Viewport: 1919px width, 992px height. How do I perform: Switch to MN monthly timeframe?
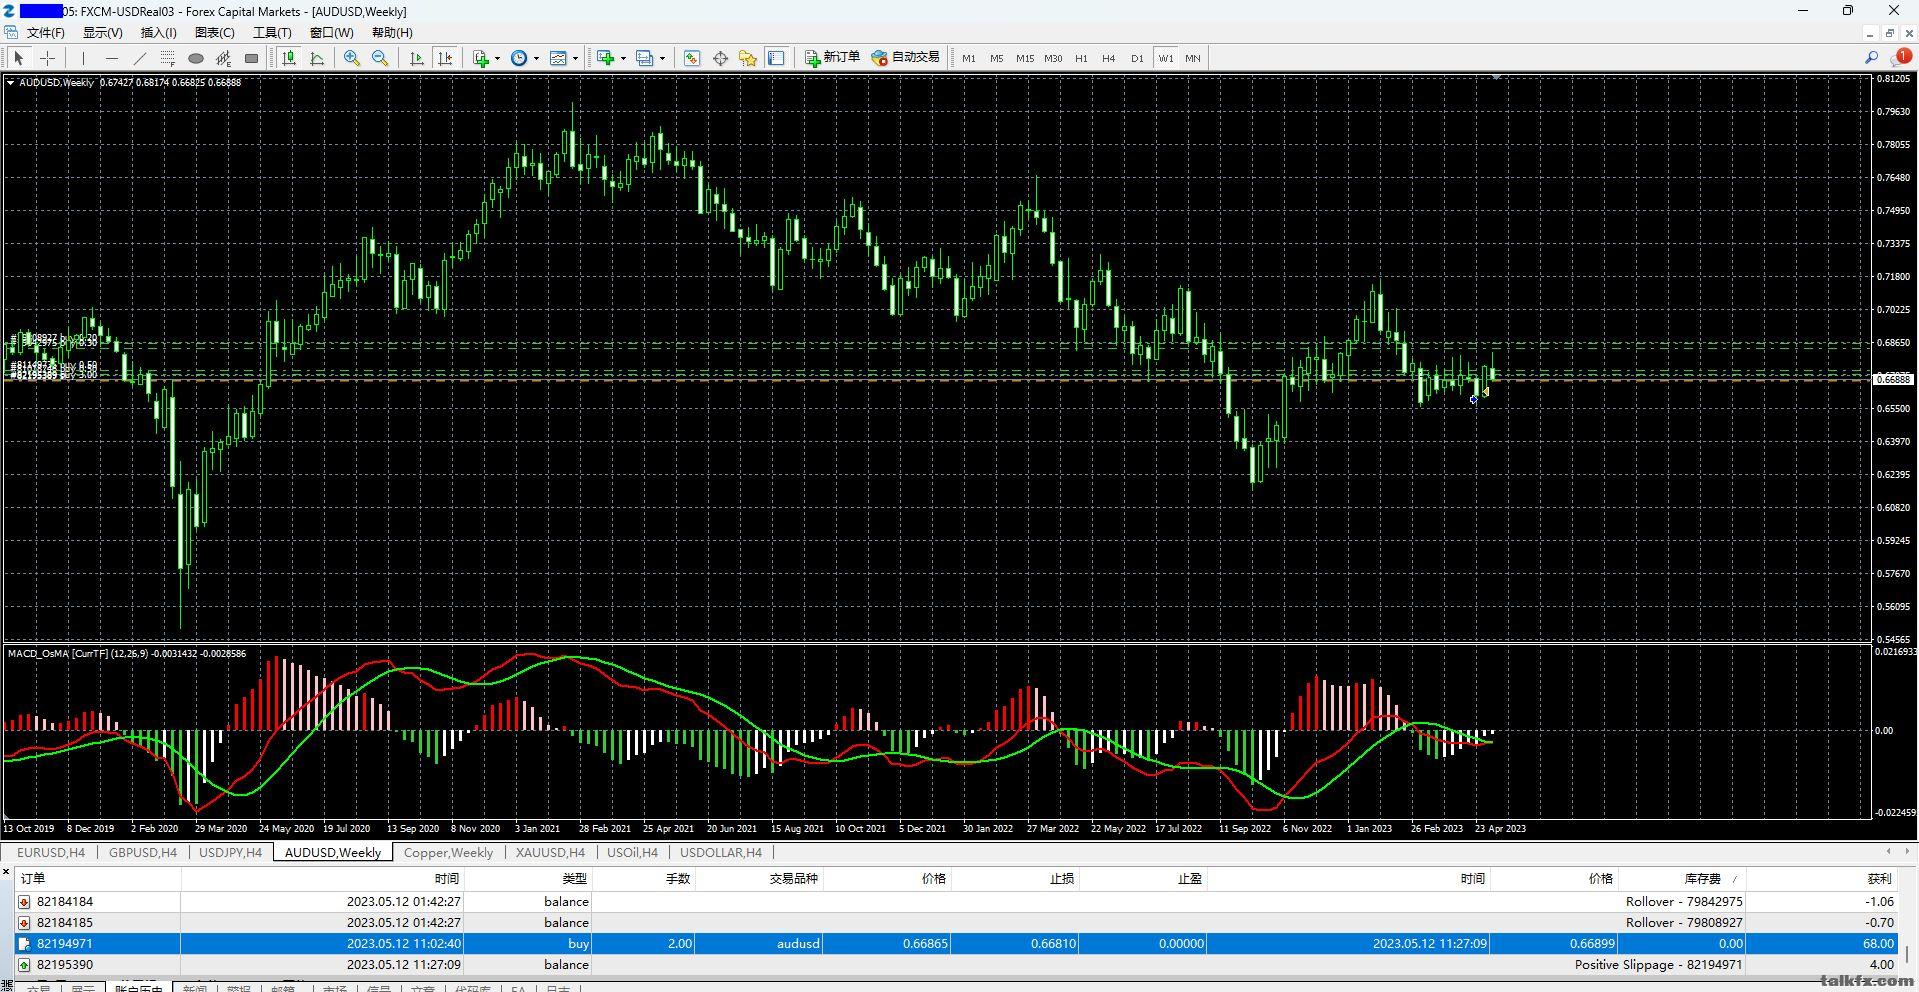(1193, 58)
